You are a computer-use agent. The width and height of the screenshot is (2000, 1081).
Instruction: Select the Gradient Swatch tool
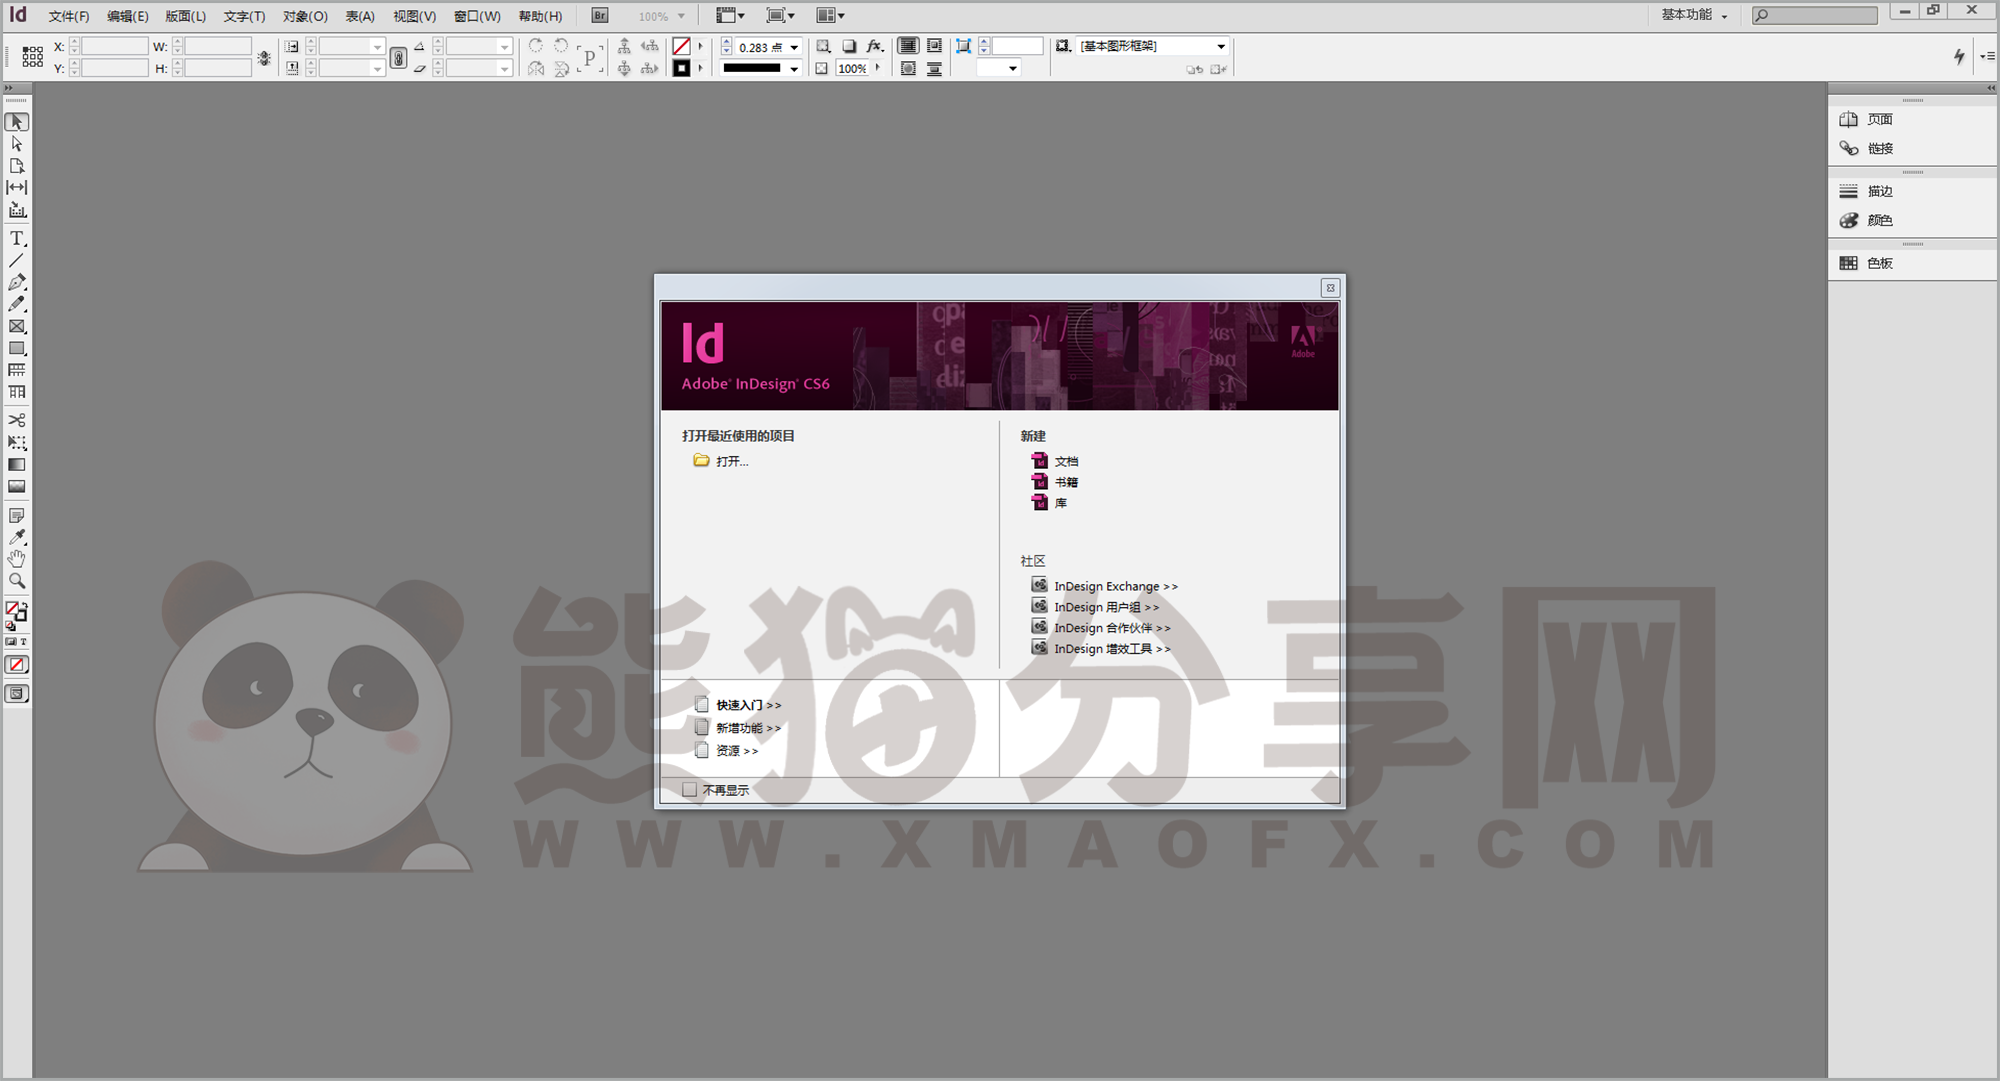(x=17, y=464)
